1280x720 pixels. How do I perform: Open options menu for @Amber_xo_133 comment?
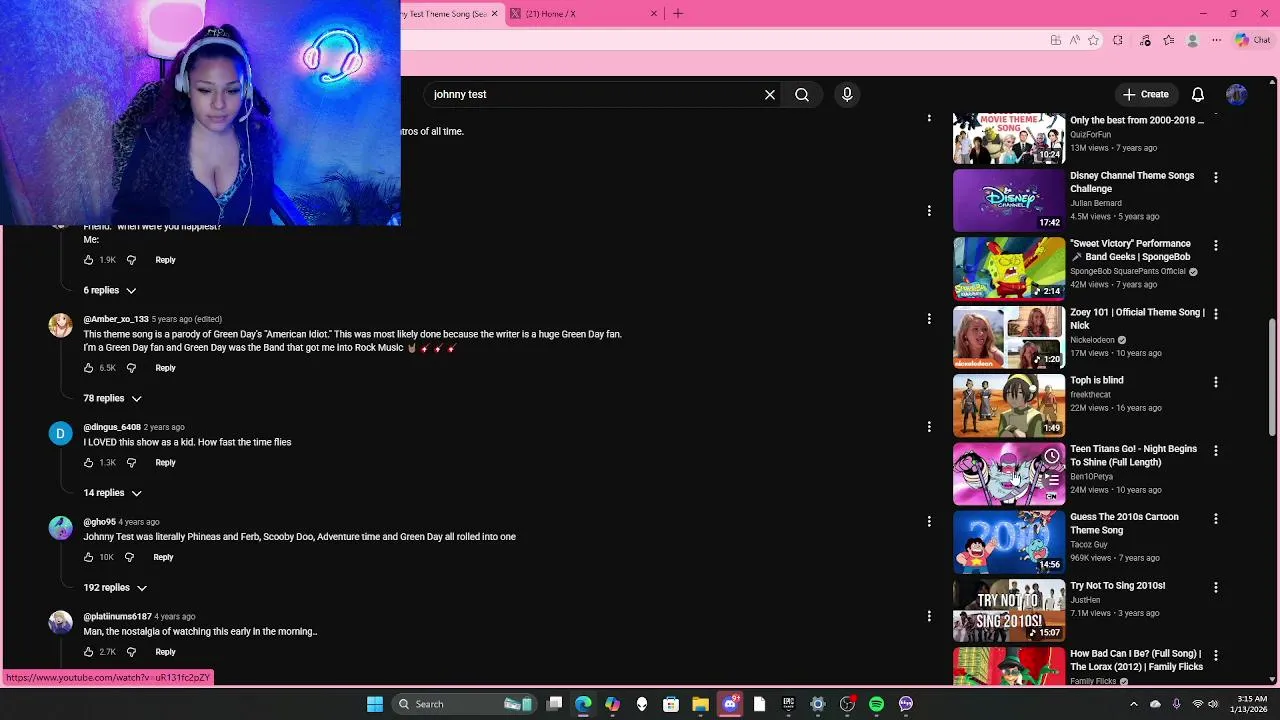click(x=929, y=319)
